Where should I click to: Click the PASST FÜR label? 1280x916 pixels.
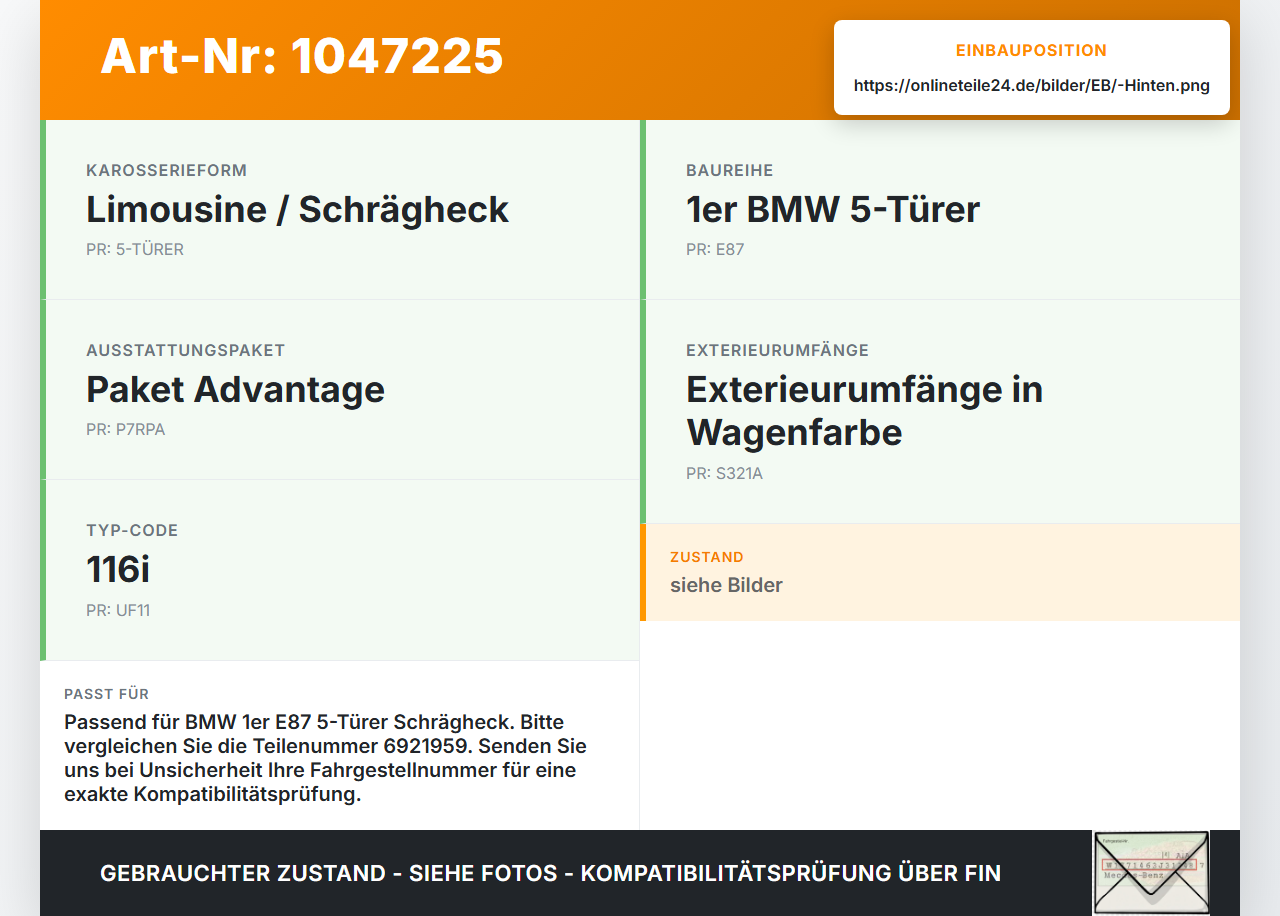pyautogui.click(x=106, y=694)
